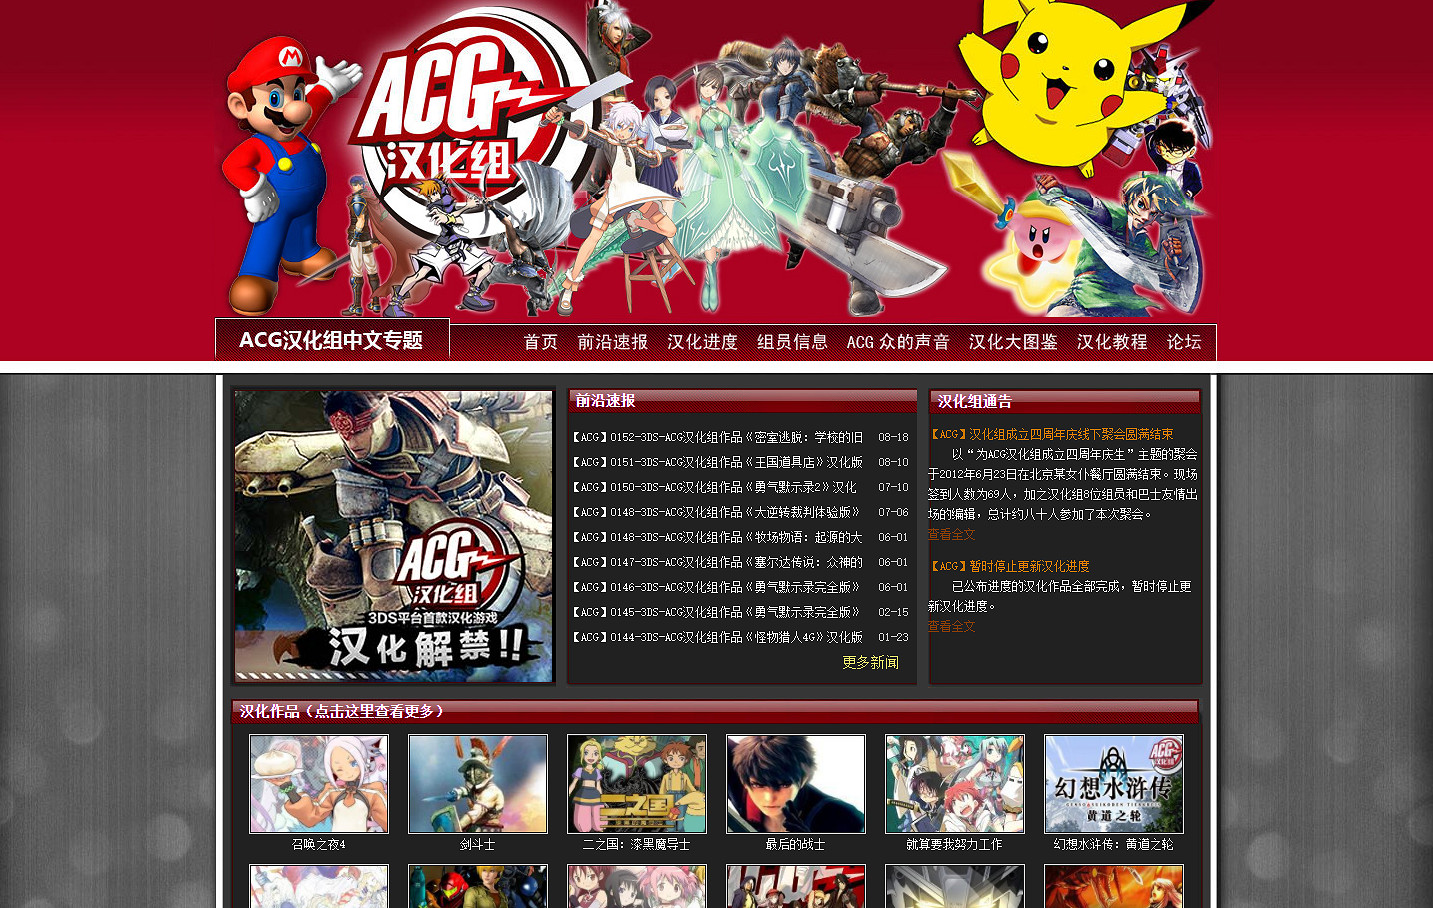Open the 剑斗士 game thumbnail
Image resolution: width=1433 pixels, height=908 pixels.
477,784
